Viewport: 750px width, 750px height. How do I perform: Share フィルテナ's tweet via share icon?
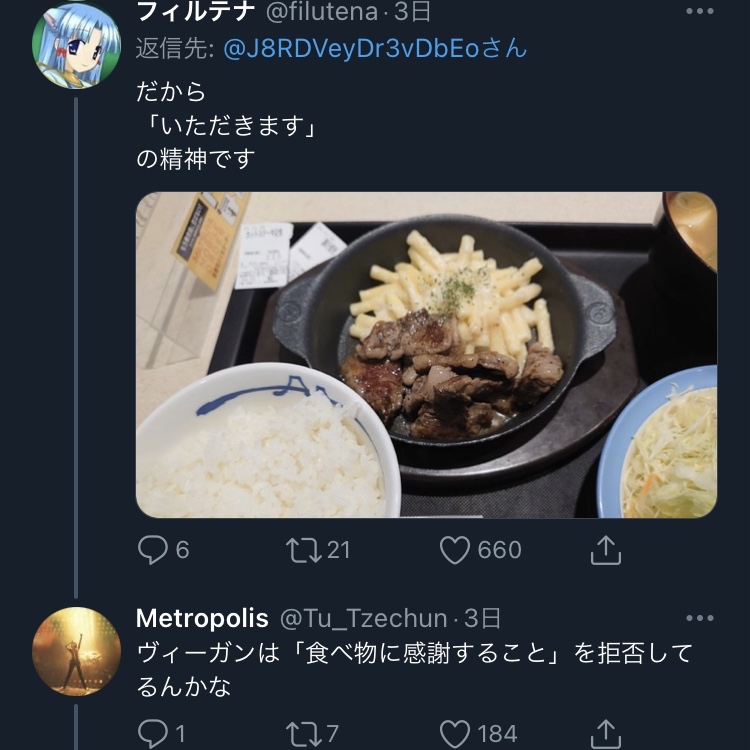(x=606, y=550)
